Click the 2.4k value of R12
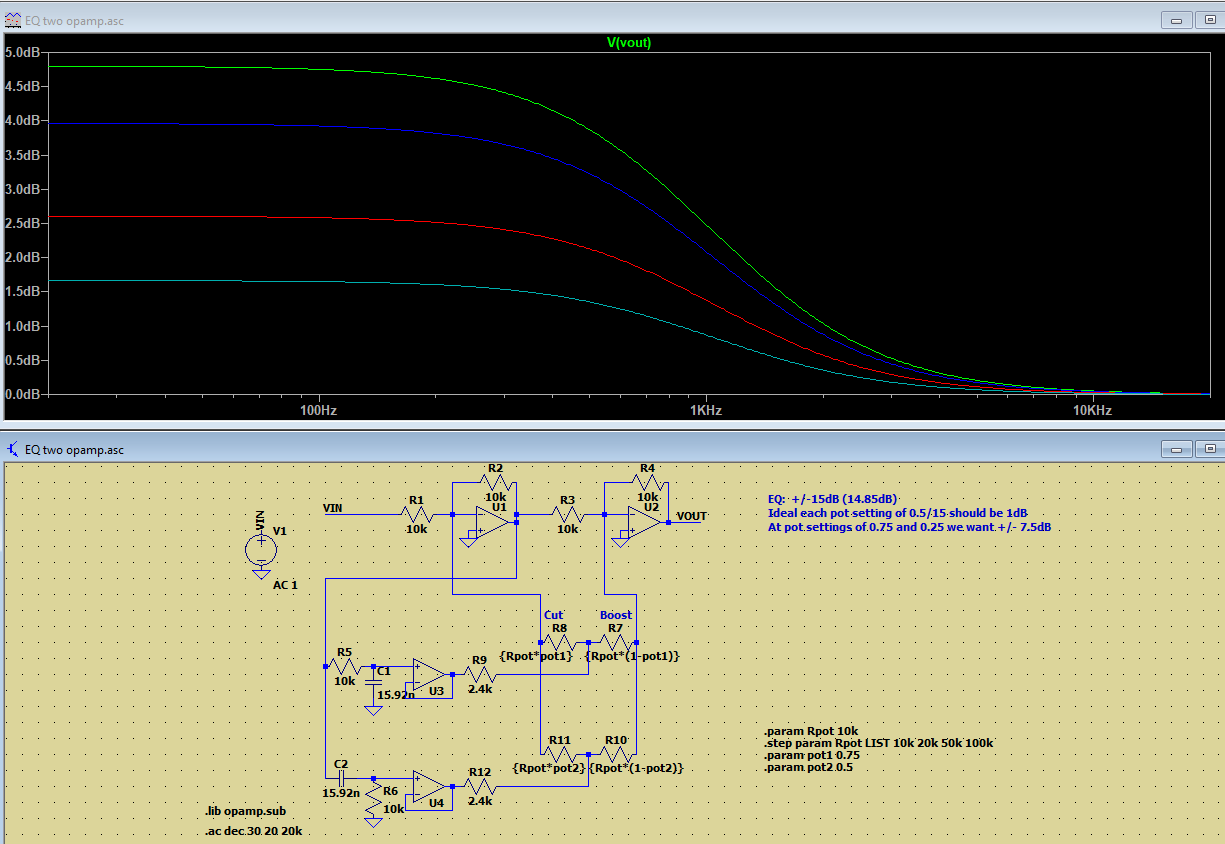This screenshot has width=1225, height=844. pyautogui.click(x=481, y=801)
